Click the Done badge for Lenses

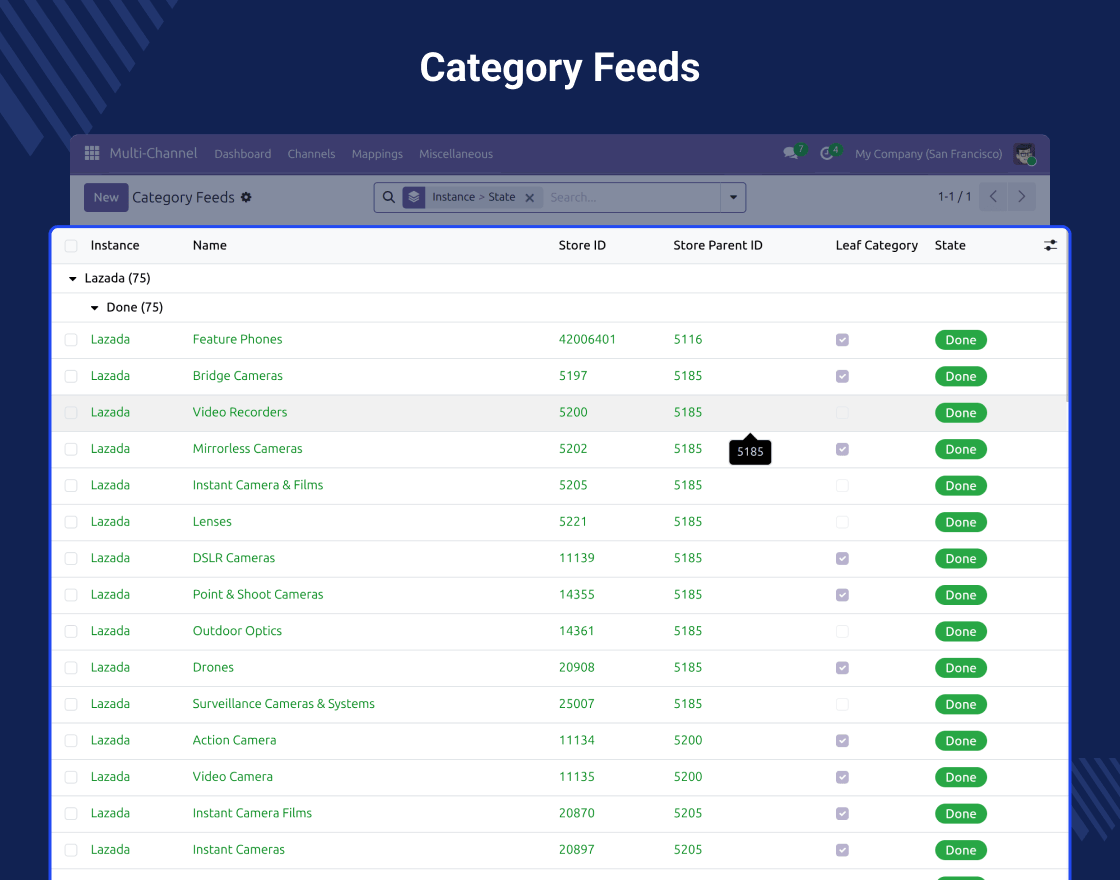tap(961, 522)
